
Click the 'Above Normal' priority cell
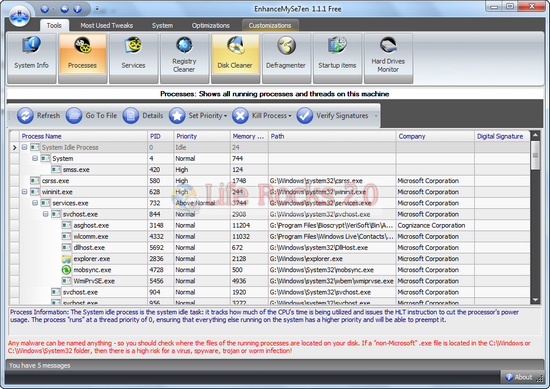coord(202,203)
